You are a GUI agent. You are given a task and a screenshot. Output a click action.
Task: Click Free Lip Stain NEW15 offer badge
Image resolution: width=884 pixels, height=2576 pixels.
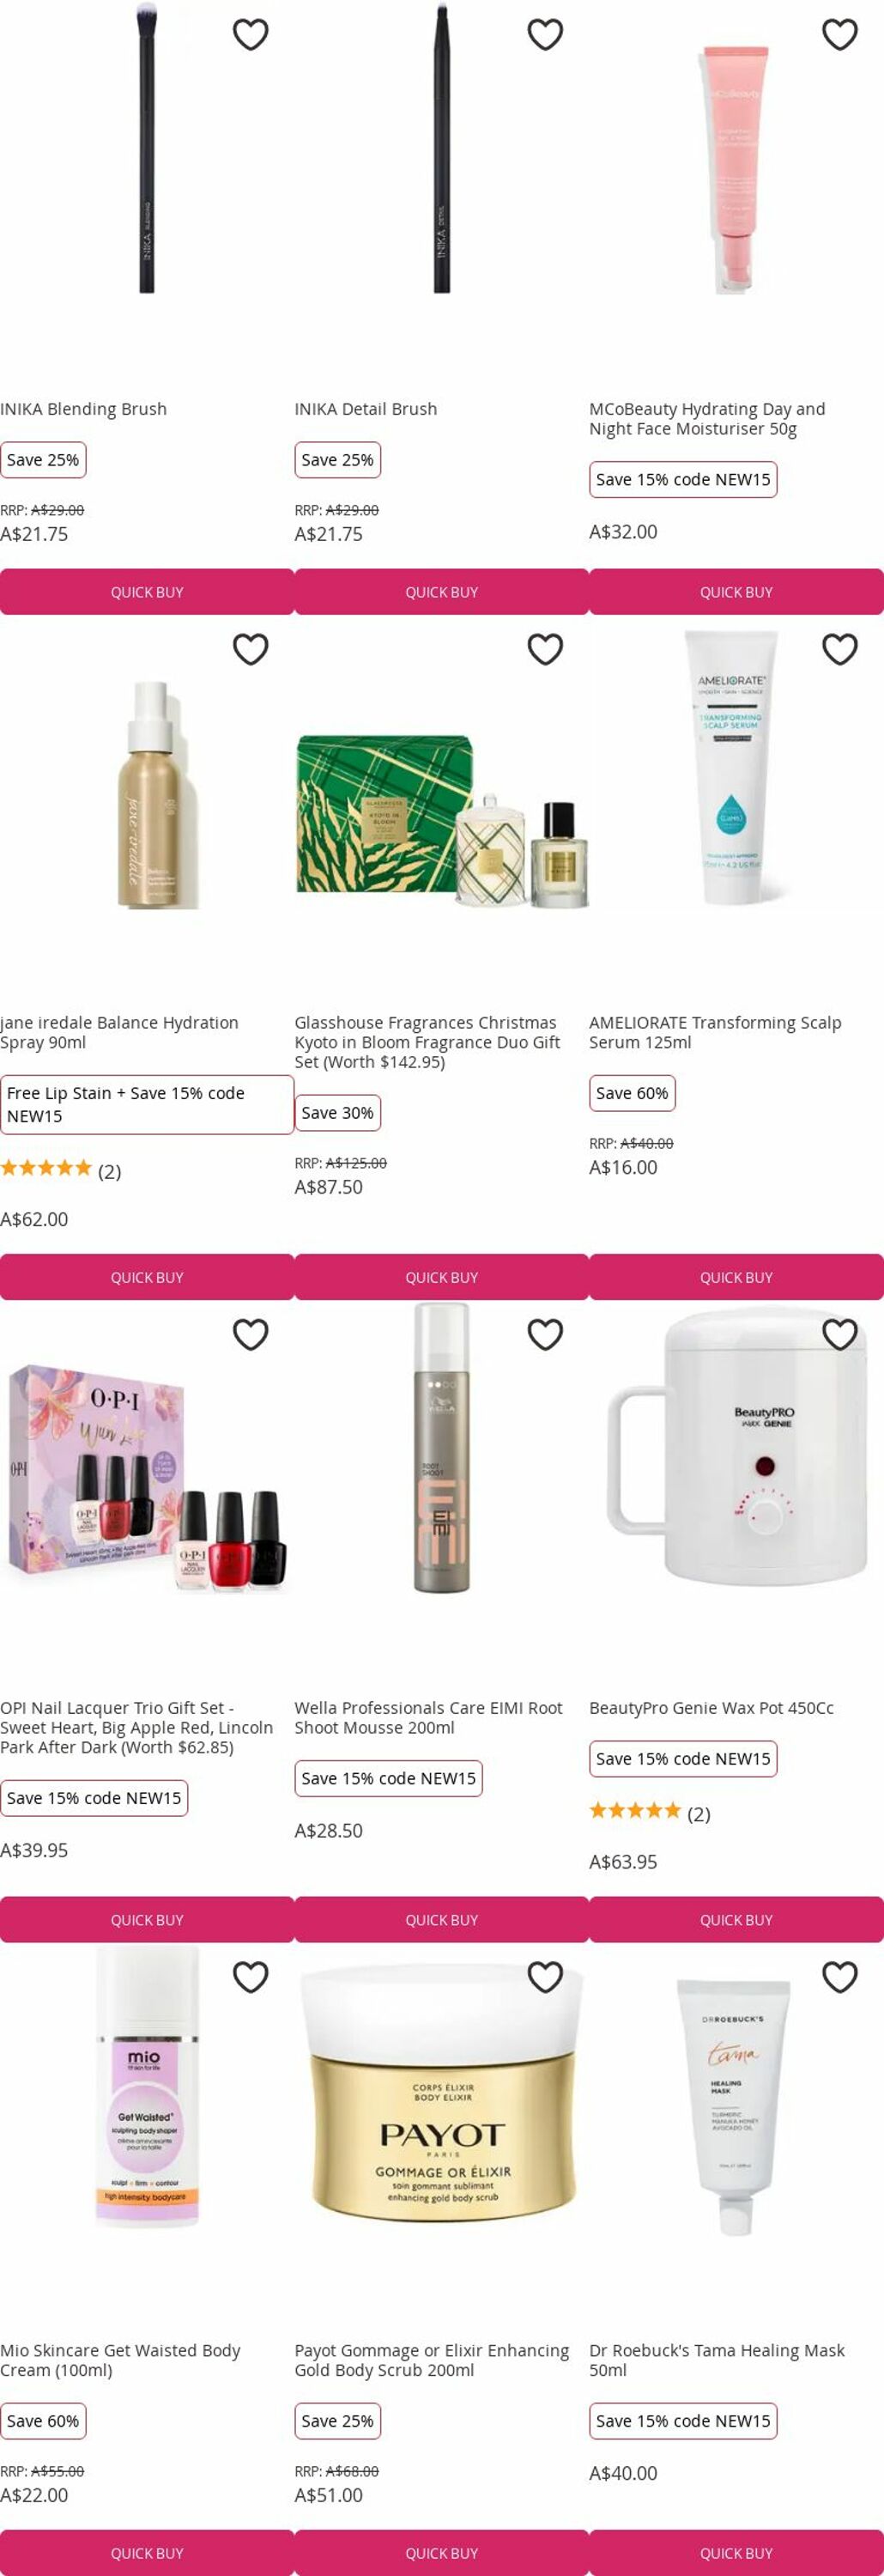click(x=147, y=1105)
